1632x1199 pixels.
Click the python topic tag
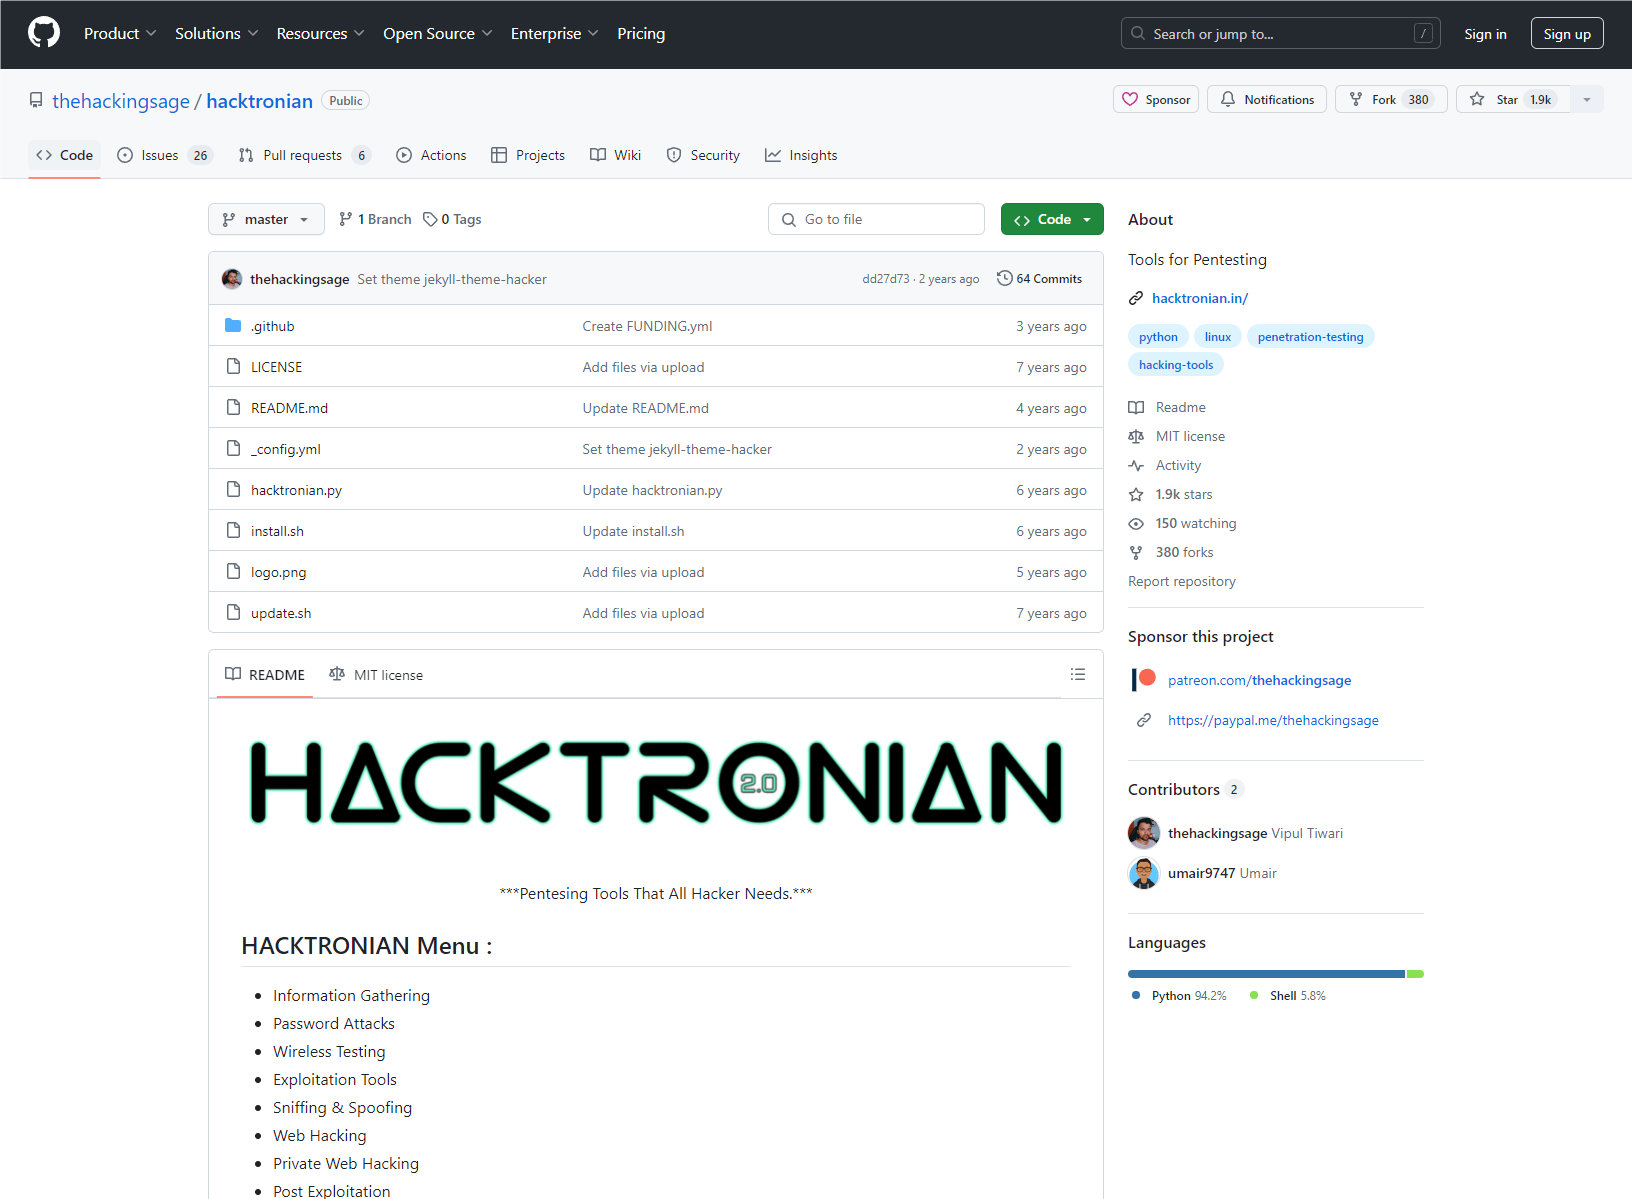coord(1158,337)
